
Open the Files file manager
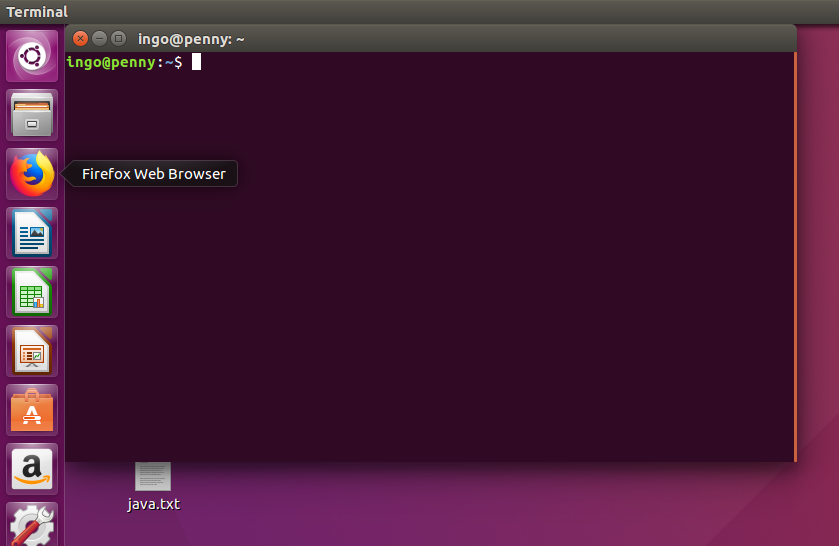pos(32,115)
